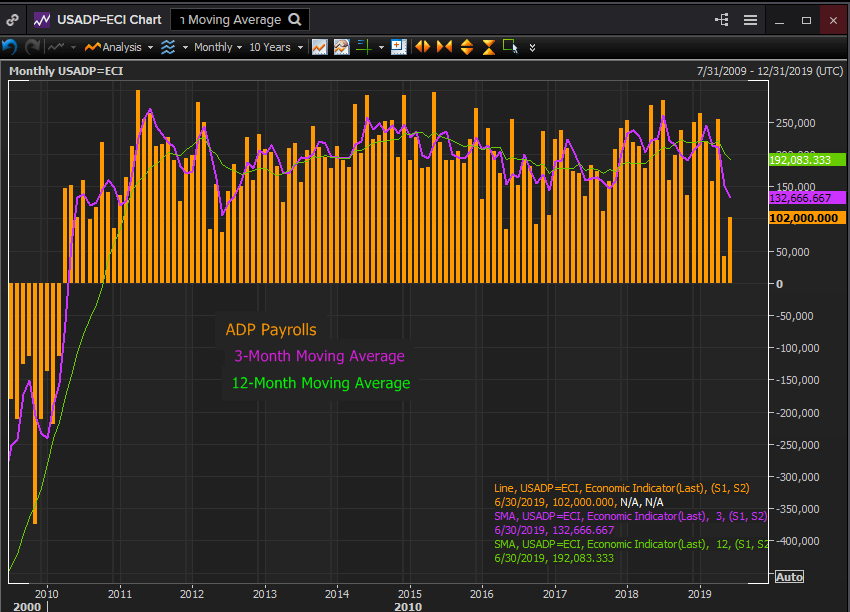
Task: Open the 10 Years range dropdown
Action: pos(275,47)
